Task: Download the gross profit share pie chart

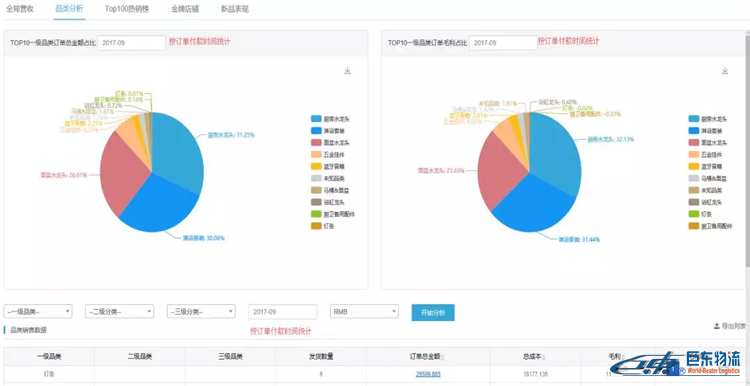Action: pyautogui.click(x=725, y=71)
